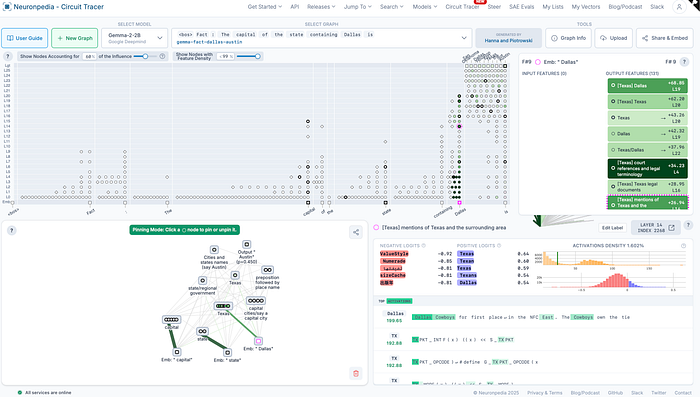Select the Emb " state" subgraph node
This screenshot has width=700, height=397.
(227, 353)
